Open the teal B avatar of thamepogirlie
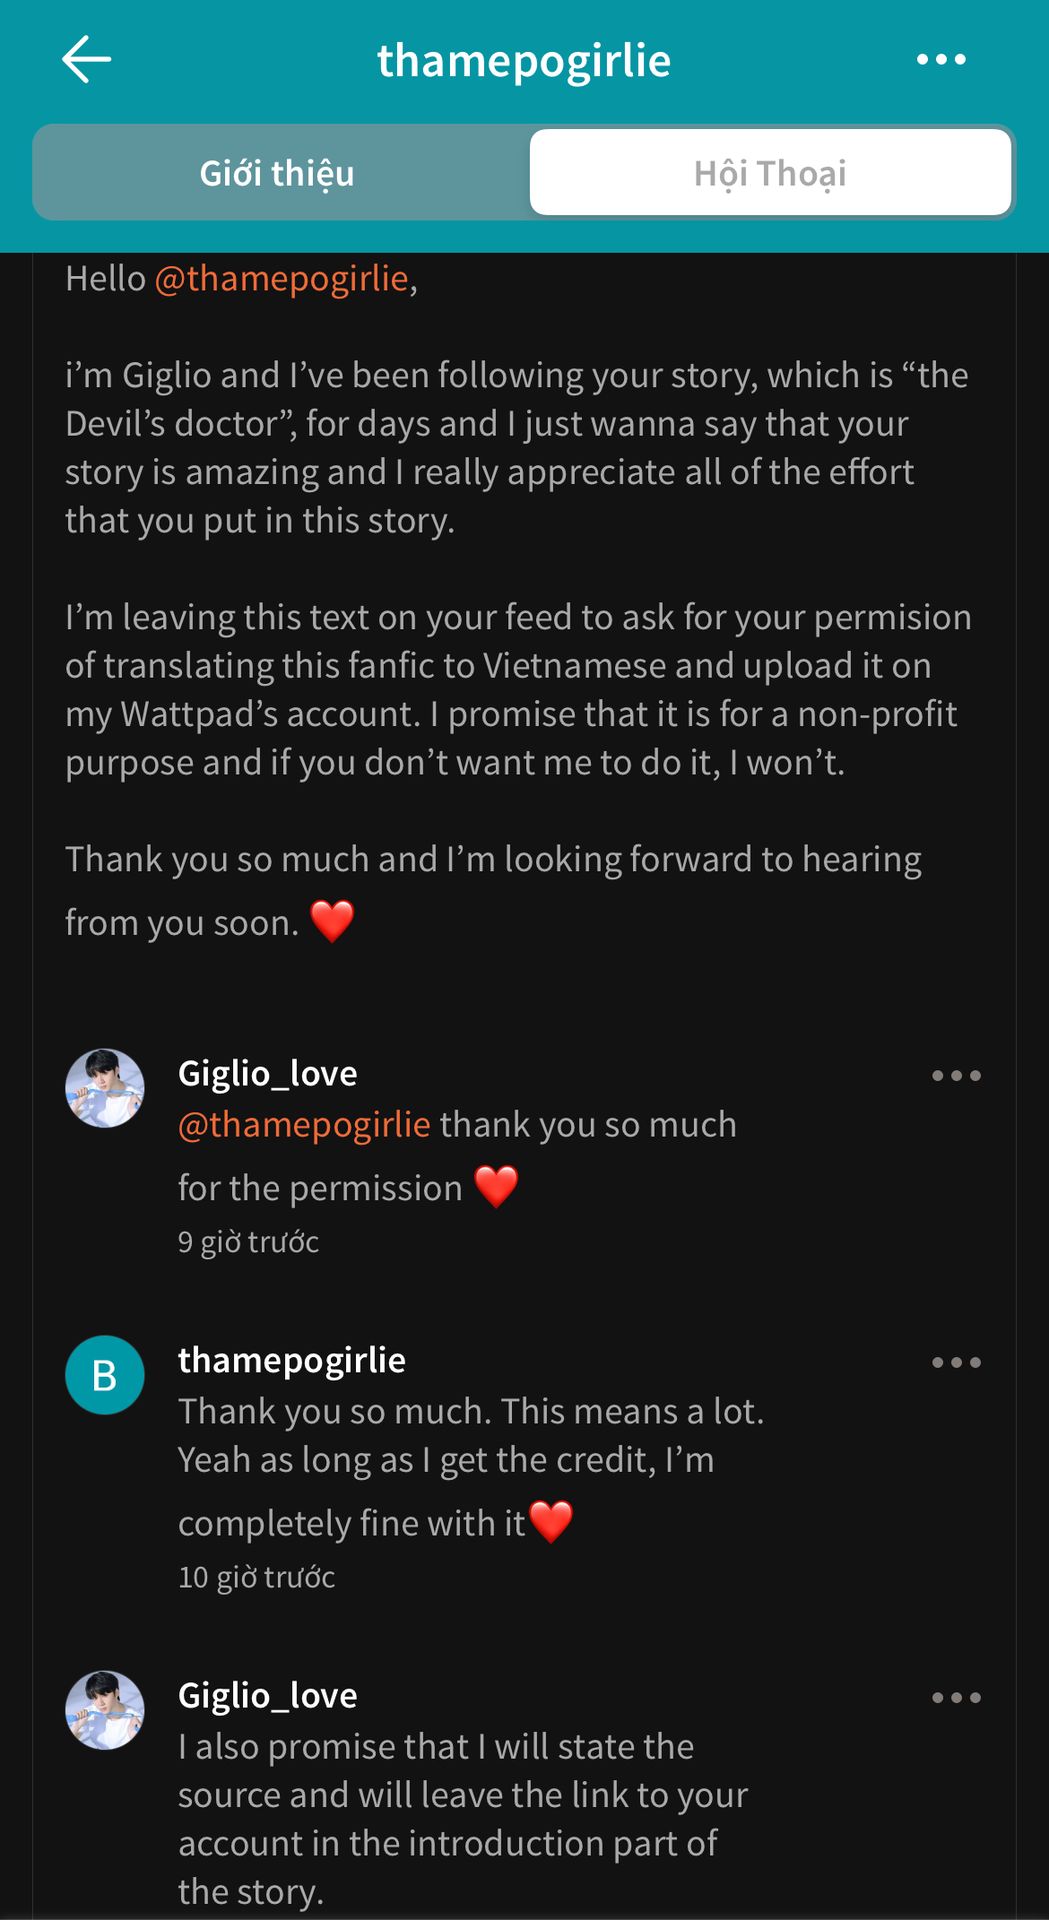Screen dimensions: 1049x1920 click(x=105, y=1375)
